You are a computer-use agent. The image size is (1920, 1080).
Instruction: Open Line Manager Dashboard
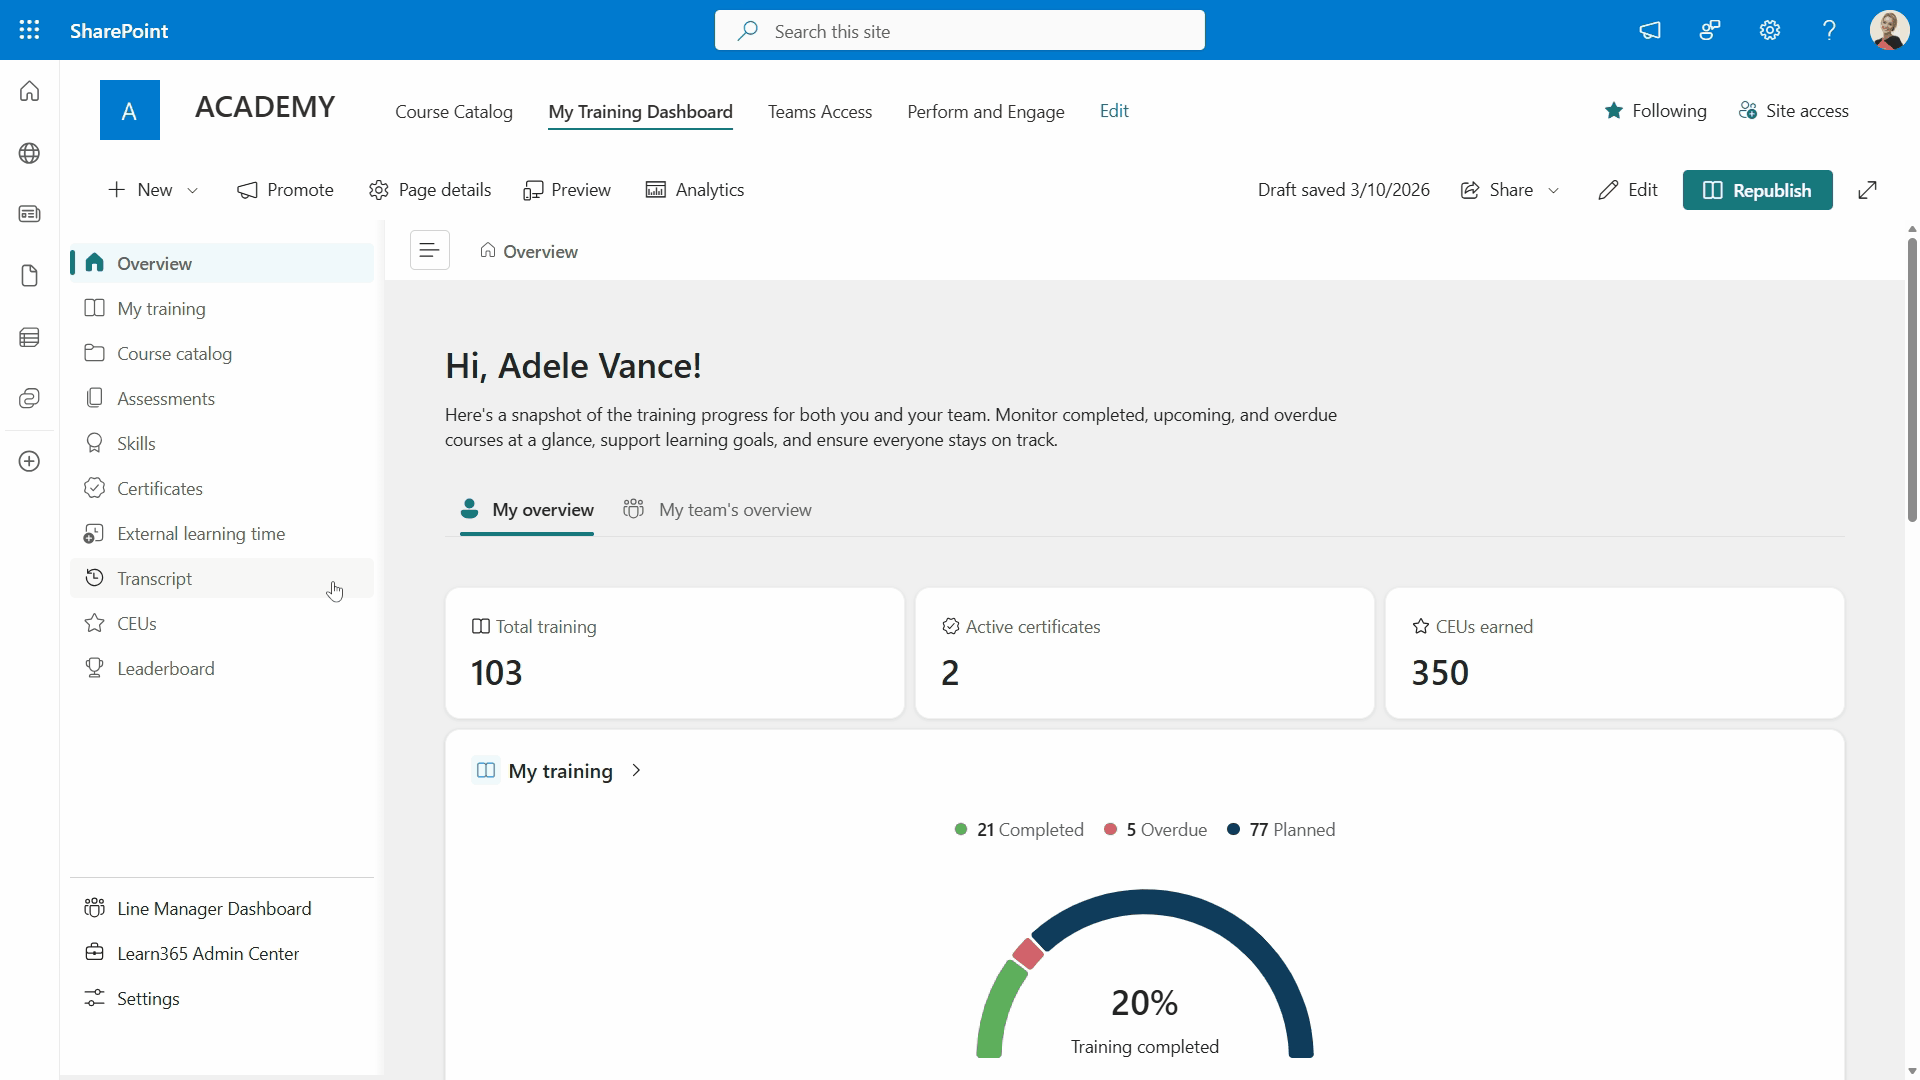click(x=222, y=908)
